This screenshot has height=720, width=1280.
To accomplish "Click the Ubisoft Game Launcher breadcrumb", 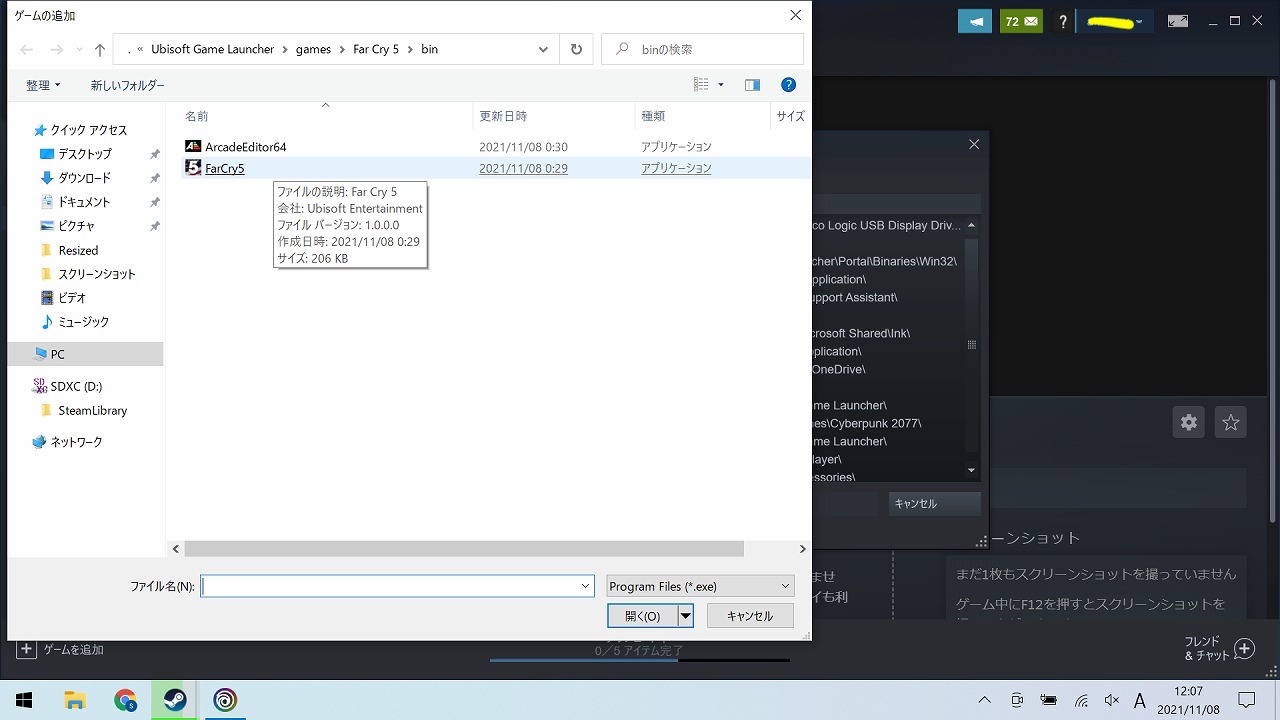I will [212, 49].
